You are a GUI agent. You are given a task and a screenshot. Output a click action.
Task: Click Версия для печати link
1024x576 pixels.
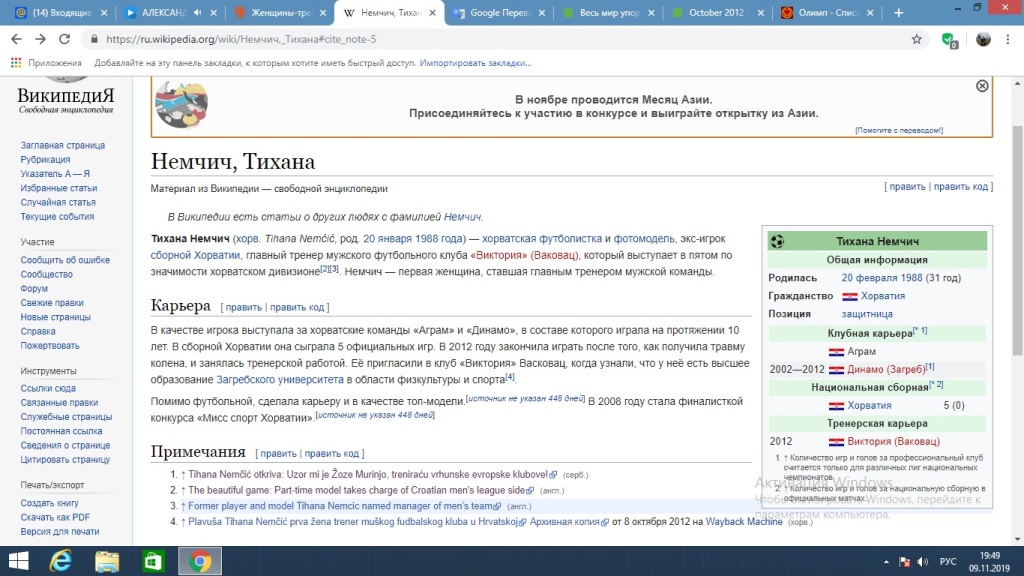click(60, 532)
